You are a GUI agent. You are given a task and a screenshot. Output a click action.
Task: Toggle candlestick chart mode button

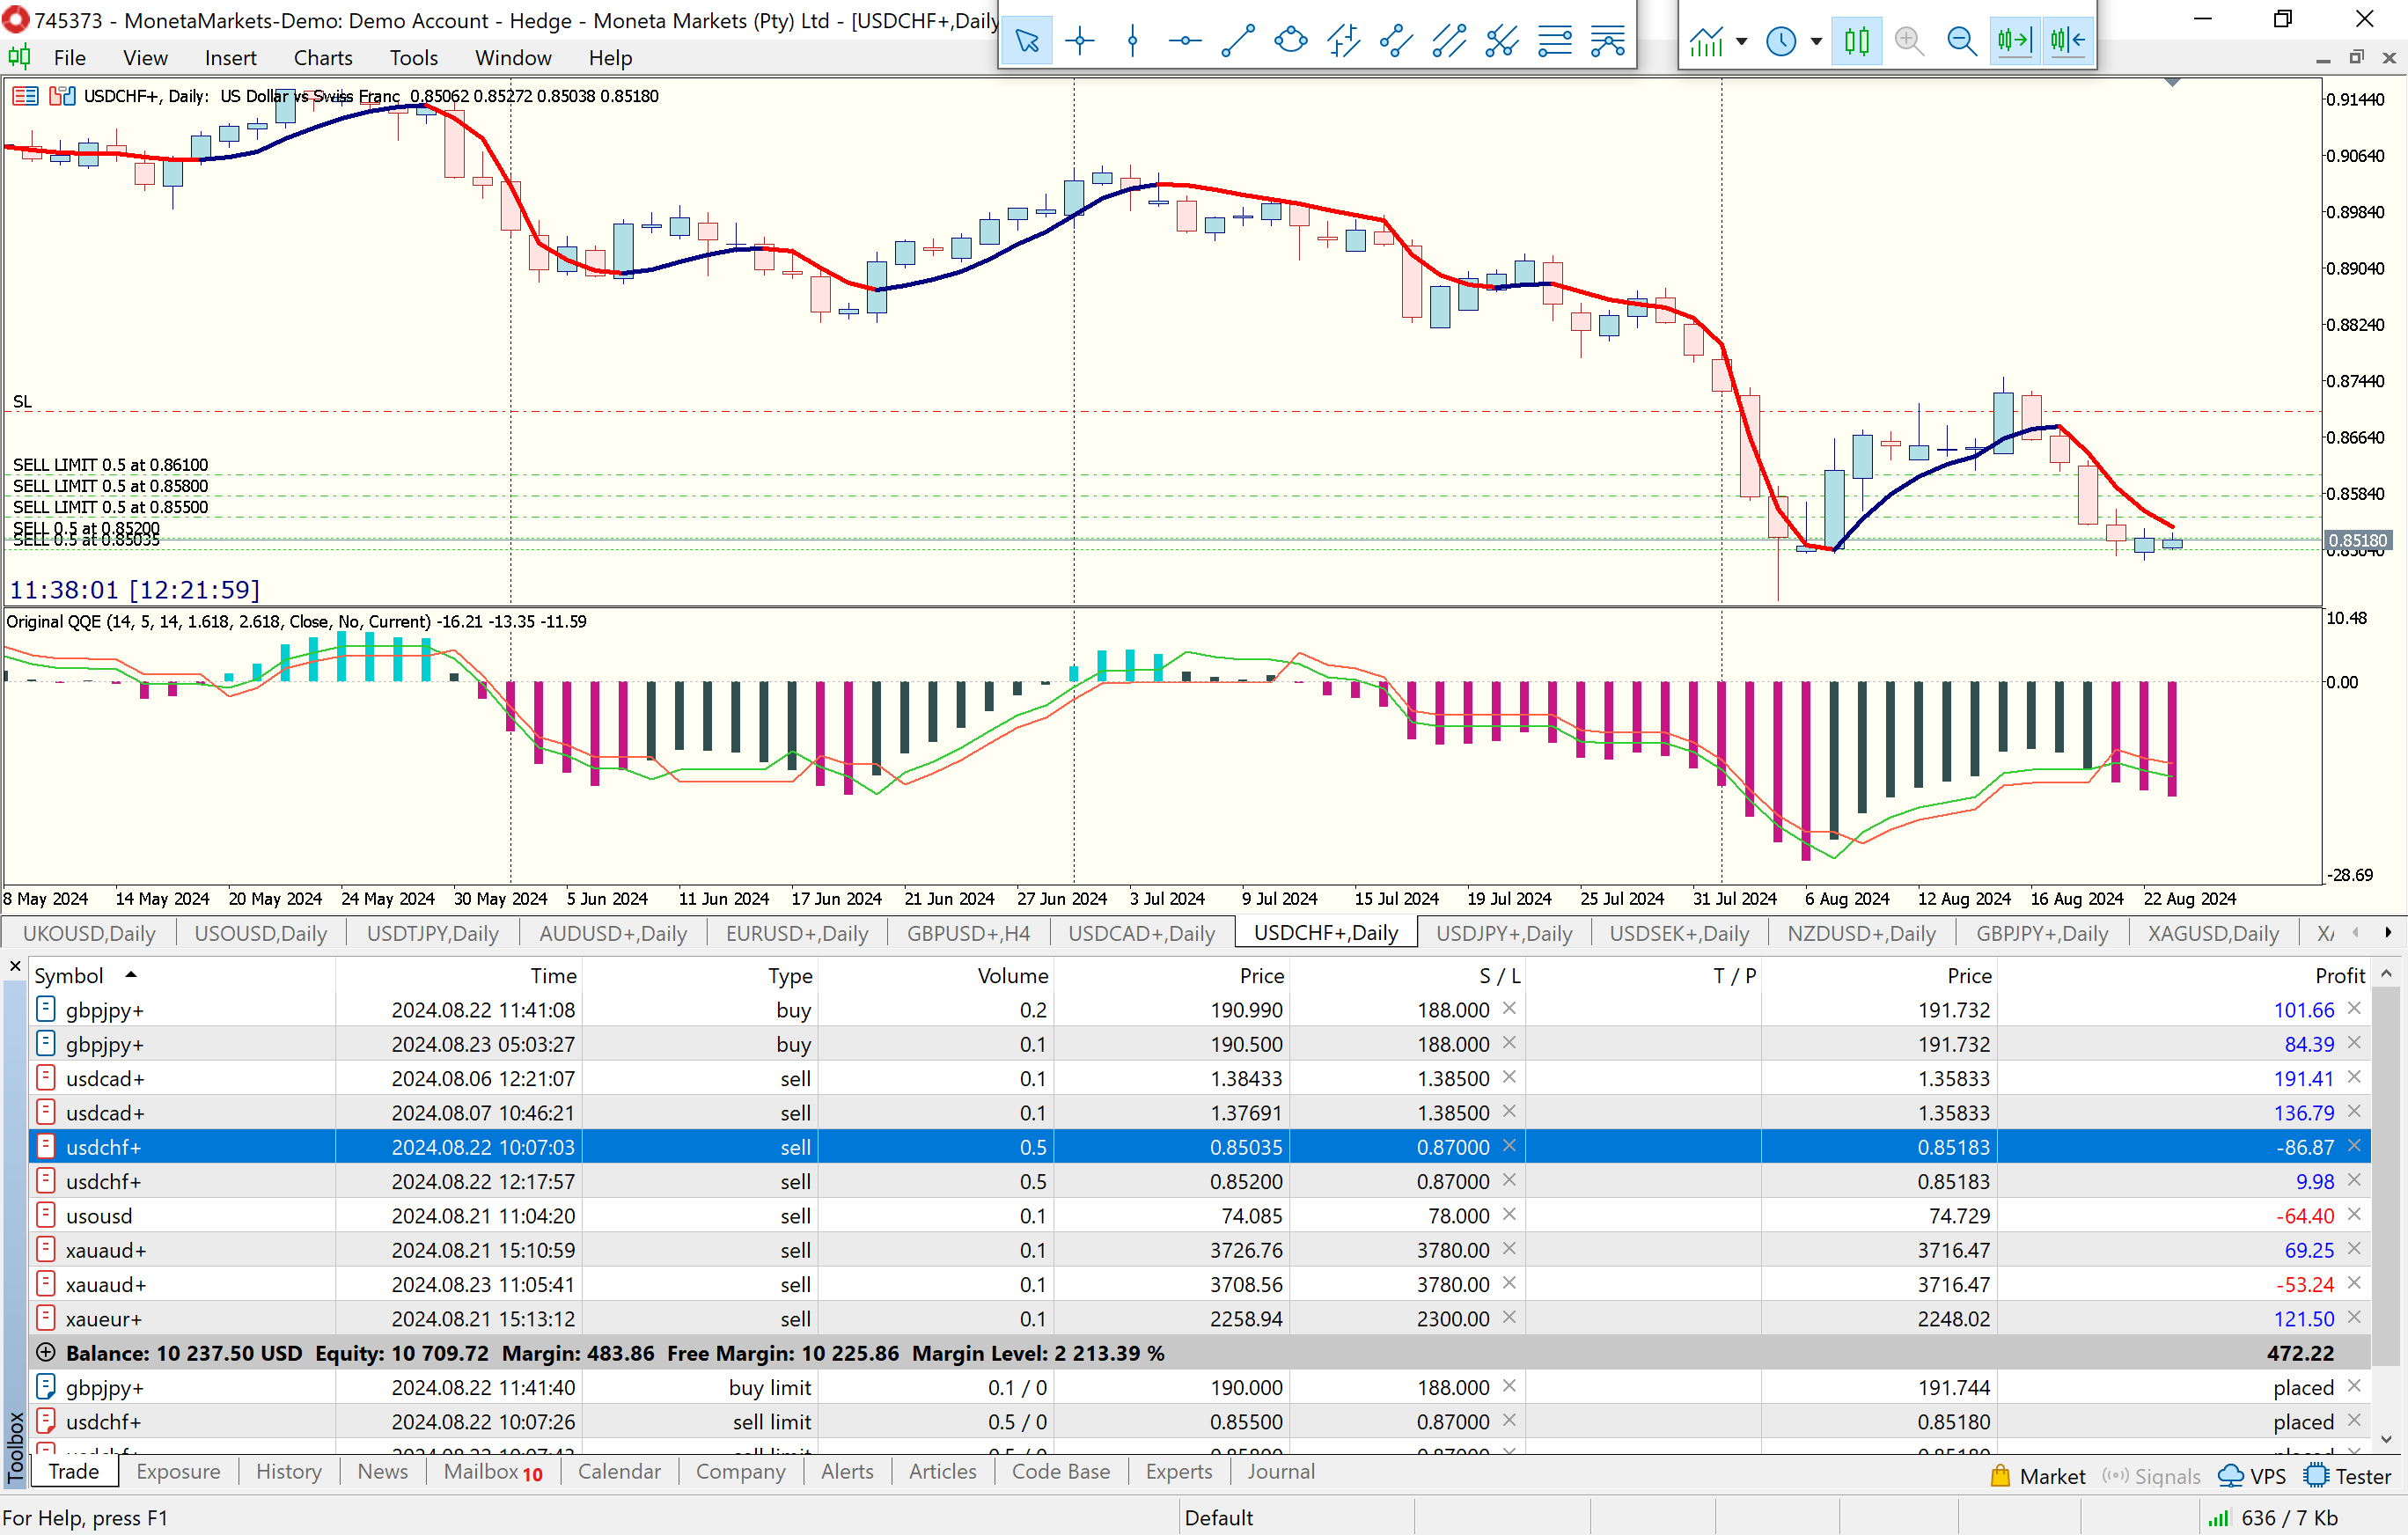click(x=1856, y=41)
